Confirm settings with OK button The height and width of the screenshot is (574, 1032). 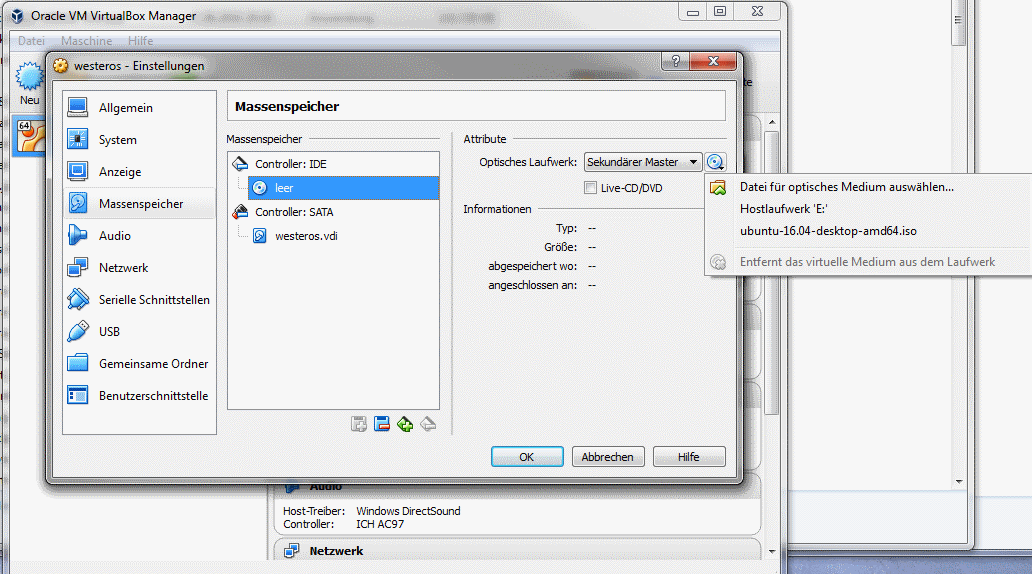527,457
